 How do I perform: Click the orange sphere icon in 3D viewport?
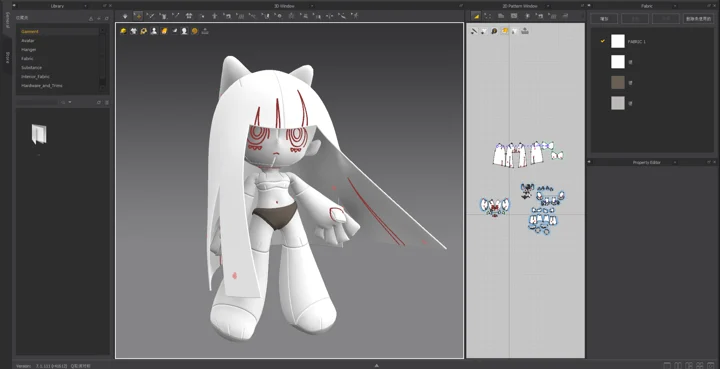tap(195, 31)
